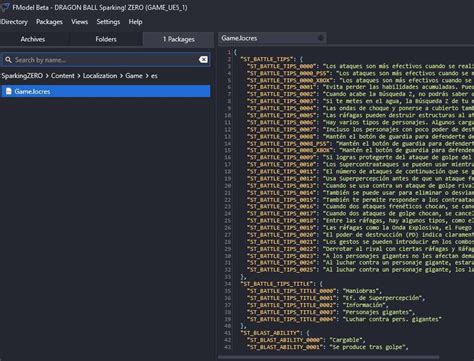Click the "ST_BATTLE_TIPS": { header line
Screen dimensions: 474x361
pyautogui.click(x=272, y=59)
